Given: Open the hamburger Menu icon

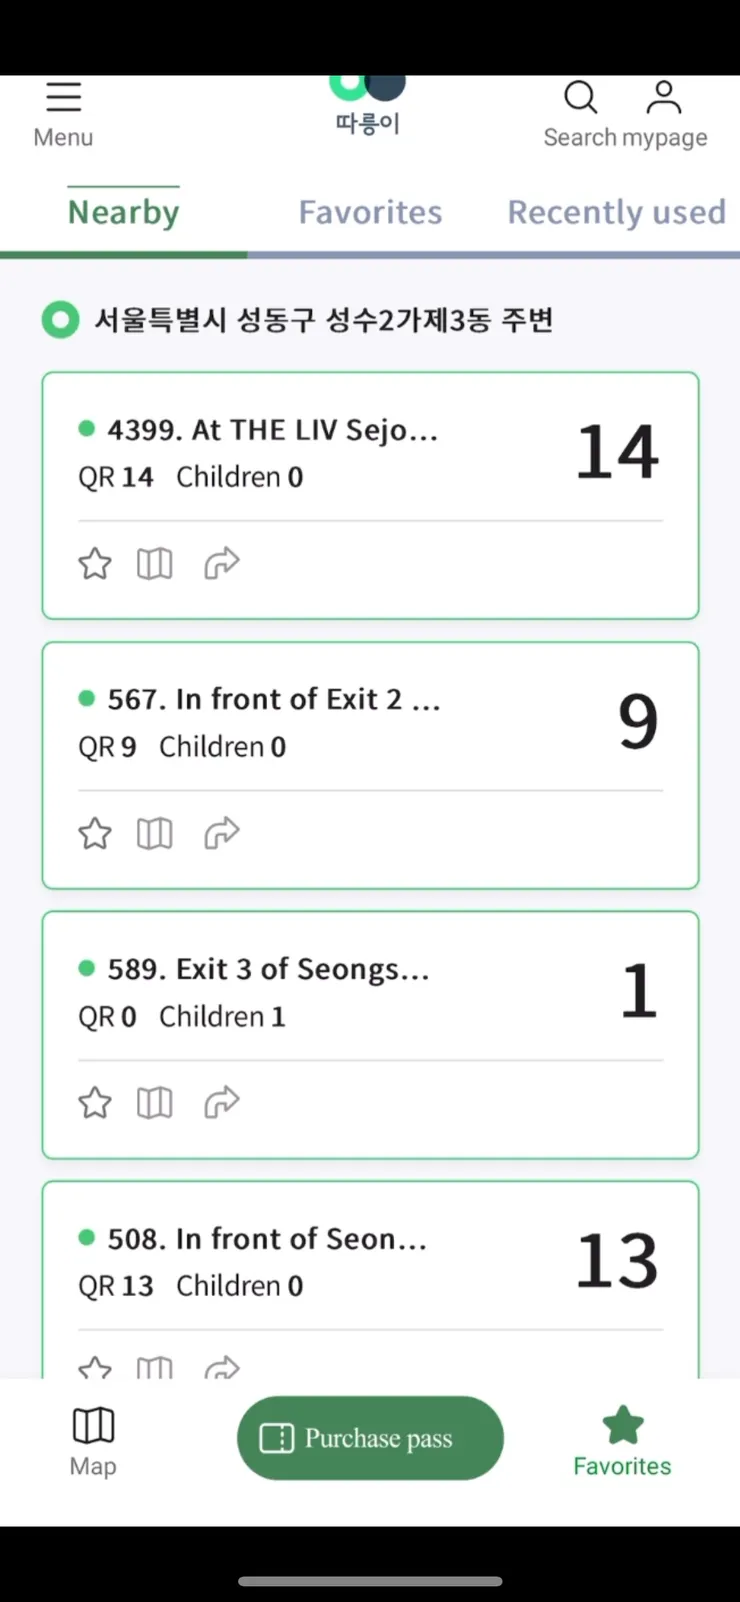Looking at the screenshot, I should pyautogui.click(x=63, y=98).
